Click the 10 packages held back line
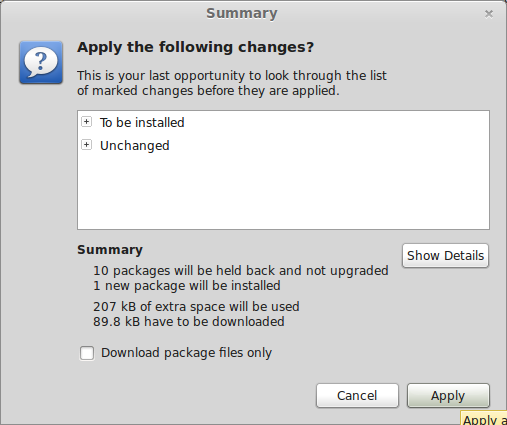Screen dimensions: 507x425 241,271
